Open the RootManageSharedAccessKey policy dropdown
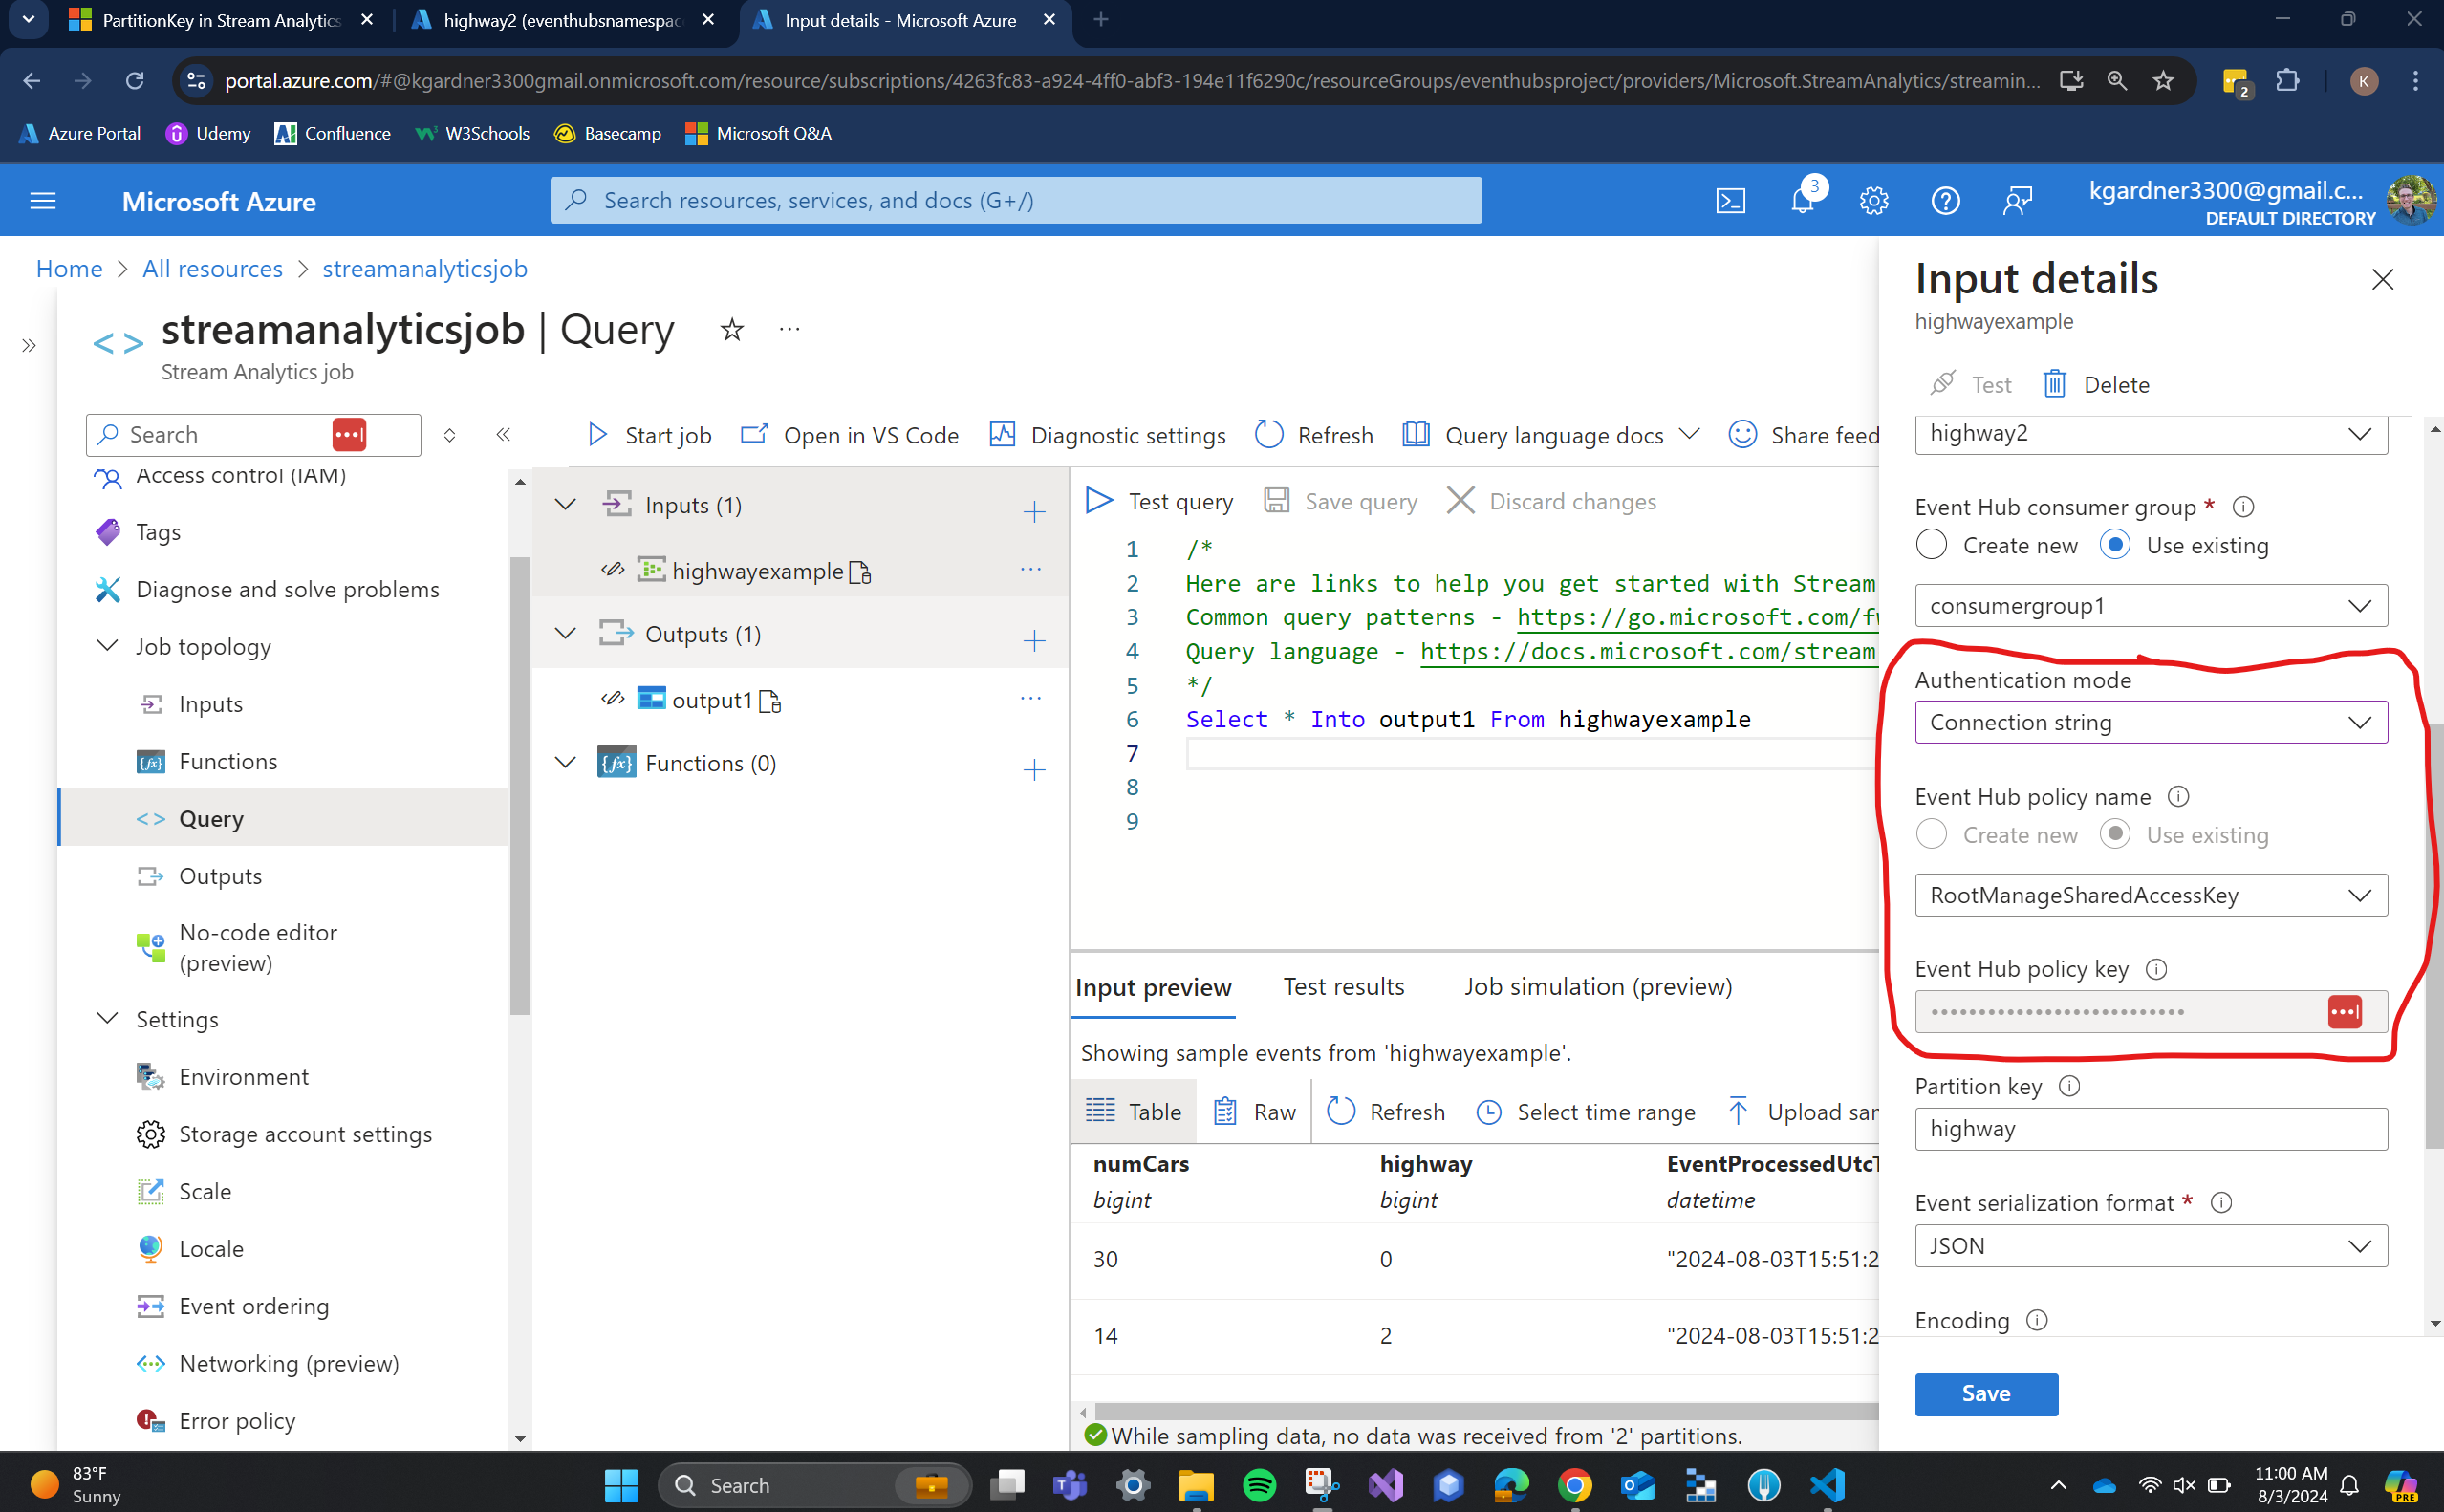Viewport: 2444px width, 1512px height. point(2151,895)
